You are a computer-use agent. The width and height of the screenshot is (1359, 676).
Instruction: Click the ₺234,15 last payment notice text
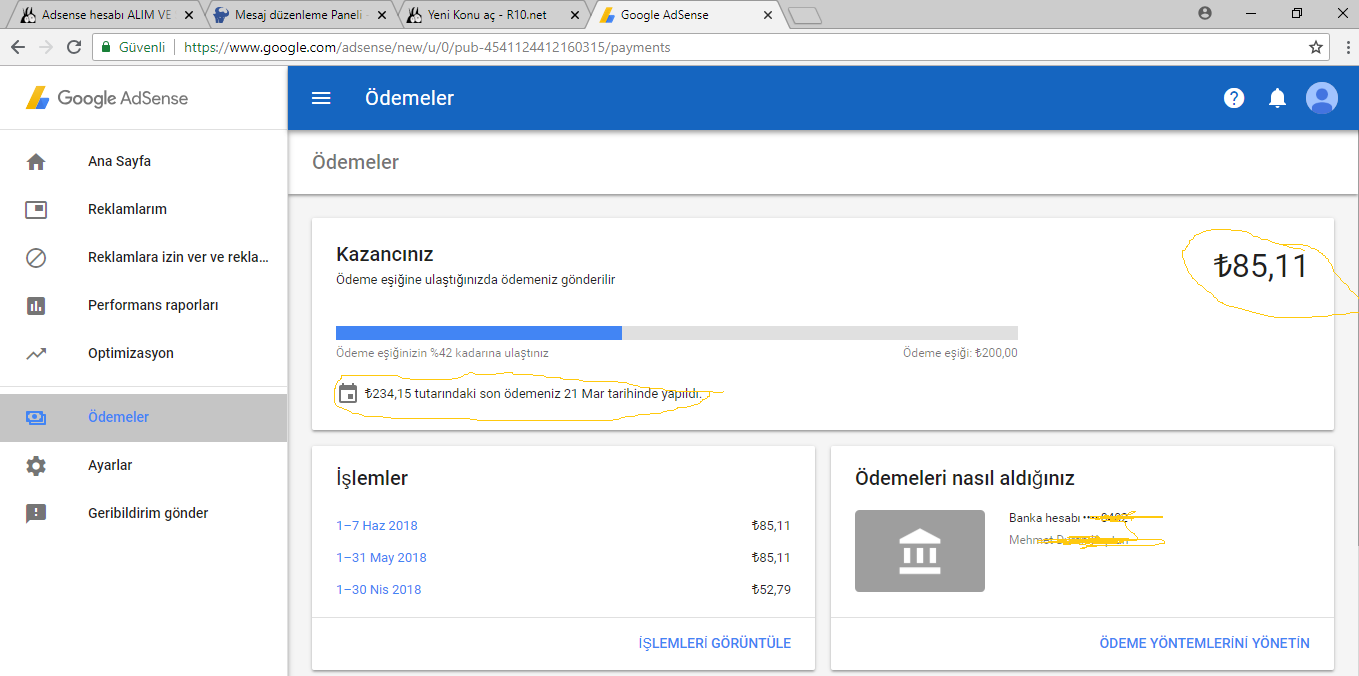click(x=533, y=393)
